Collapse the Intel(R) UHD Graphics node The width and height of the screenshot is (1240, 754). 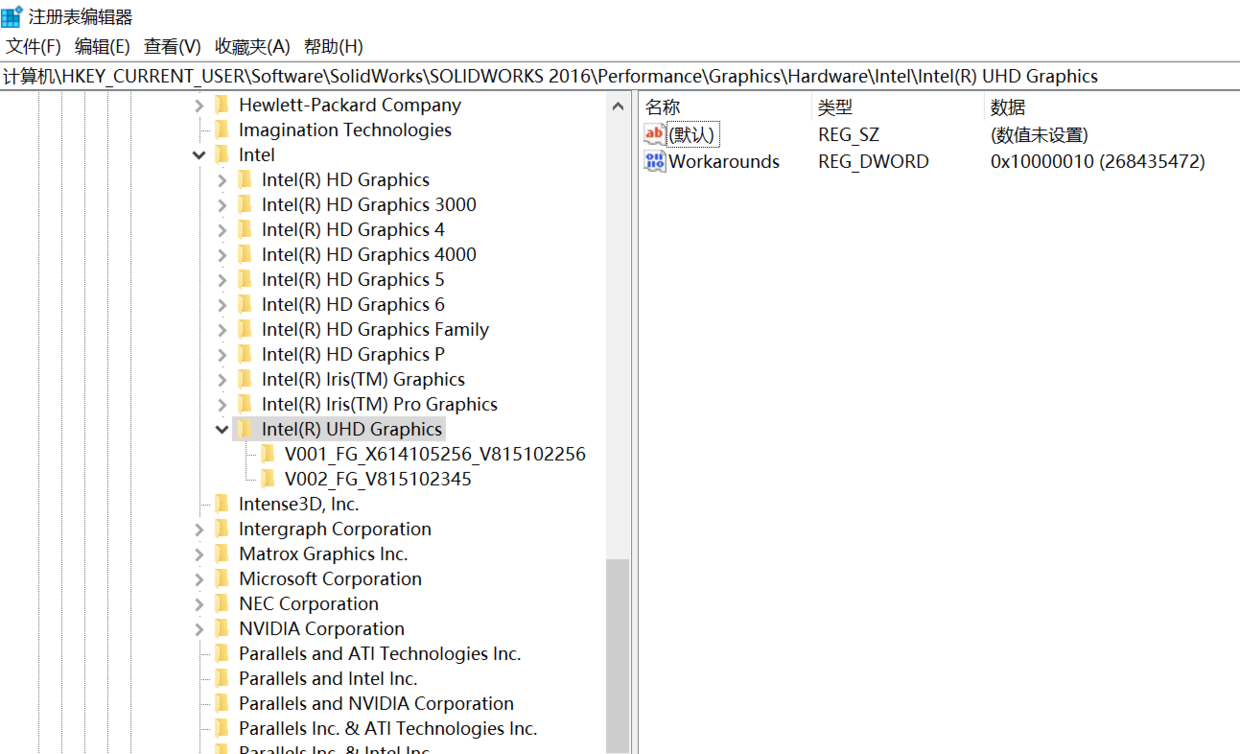(x=222, y=429)
